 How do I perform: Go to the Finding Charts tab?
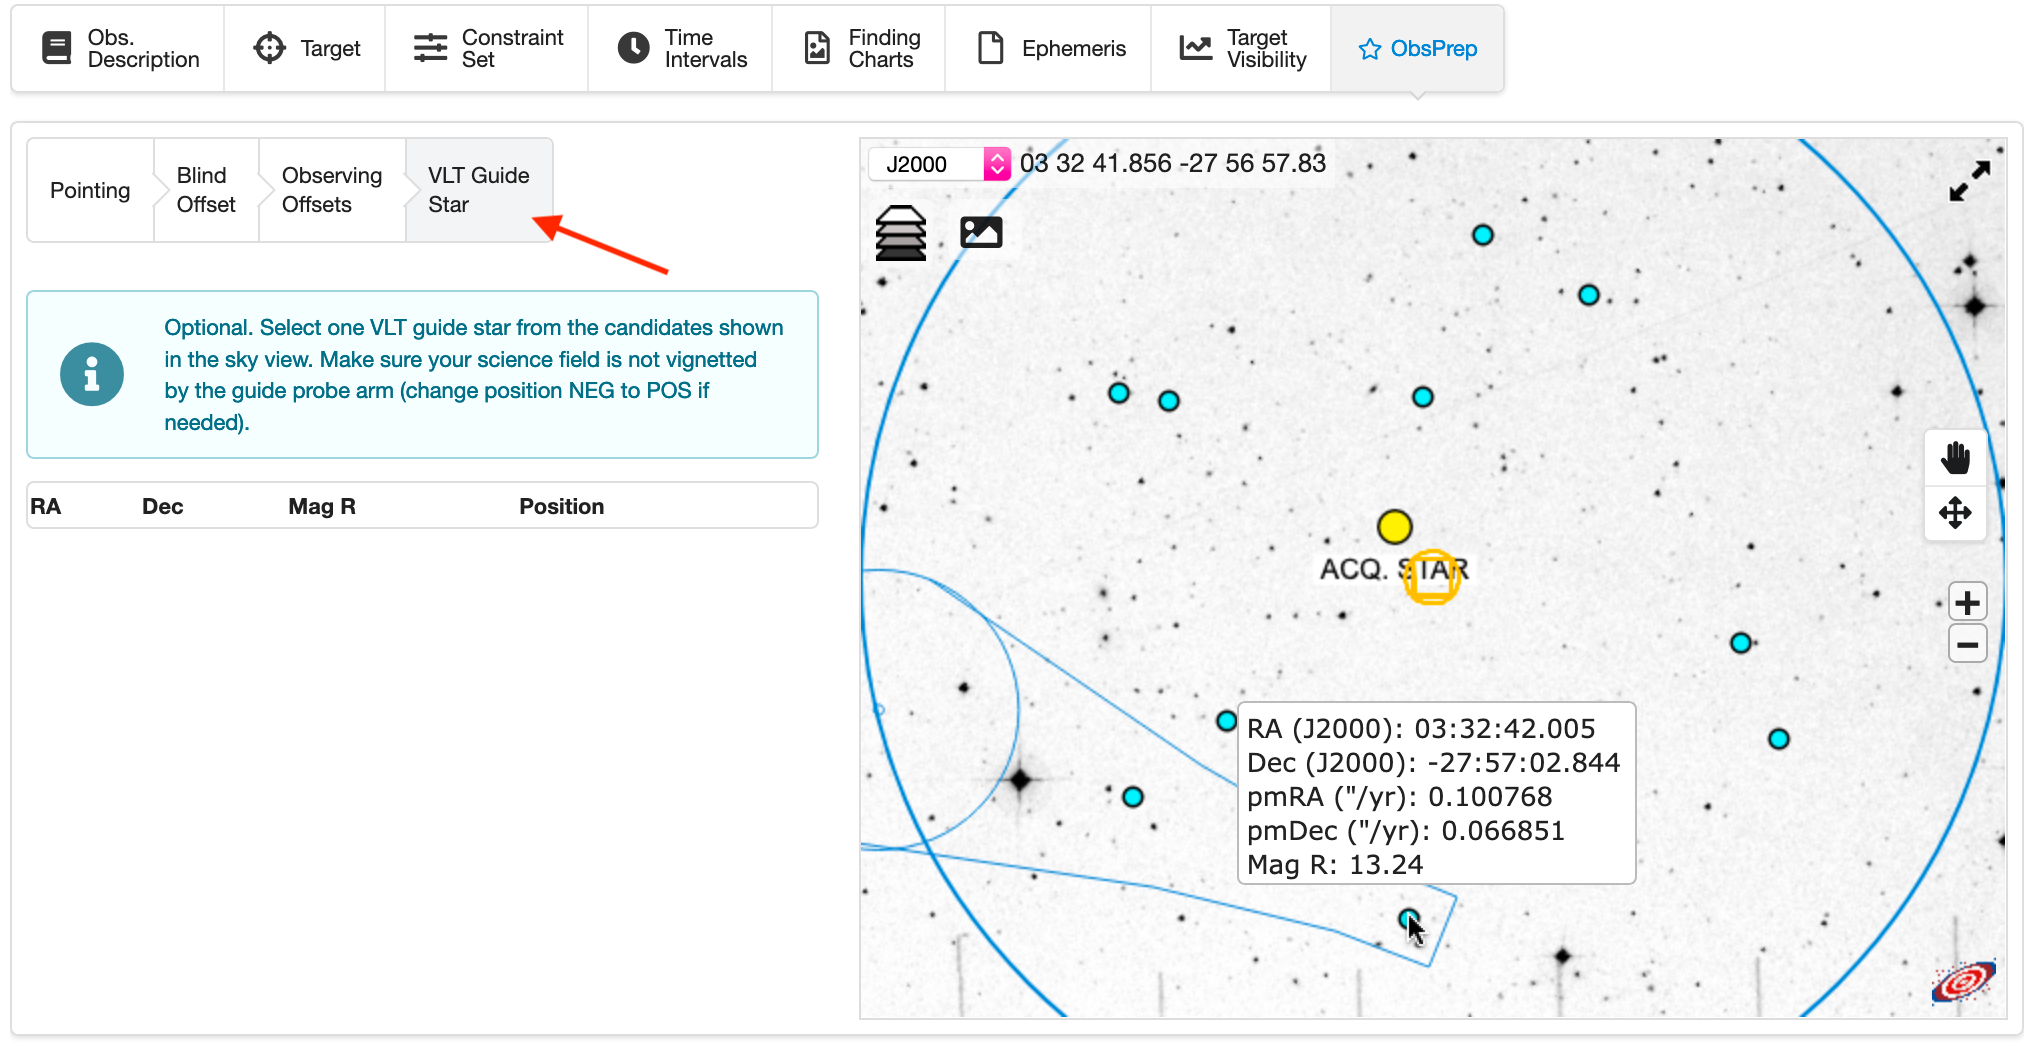(x=859, y=48)
